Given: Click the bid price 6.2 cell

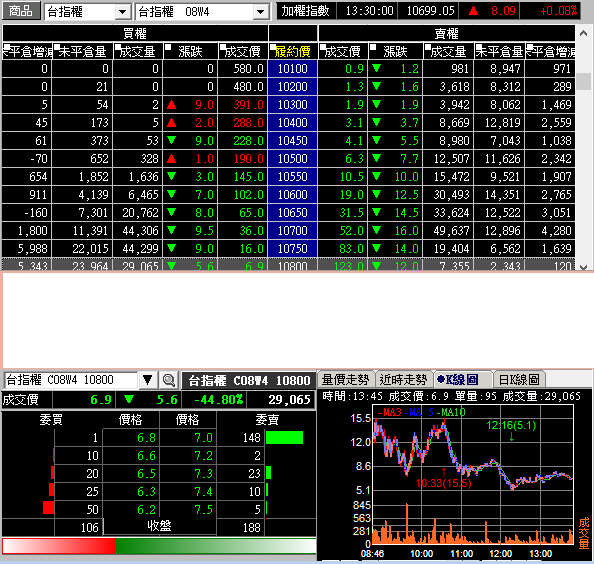Looking at the screenshot, I should pyautogui.click(x=131, y=510).
